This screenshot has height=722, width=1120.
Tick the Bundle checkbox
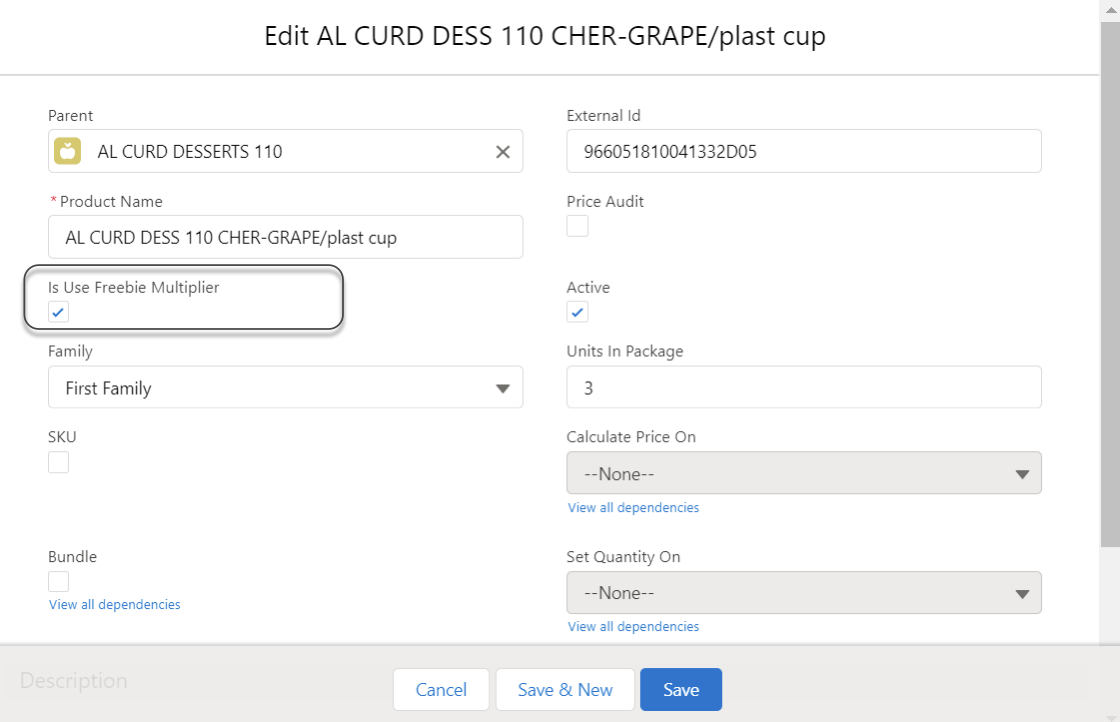click(59, 581)
